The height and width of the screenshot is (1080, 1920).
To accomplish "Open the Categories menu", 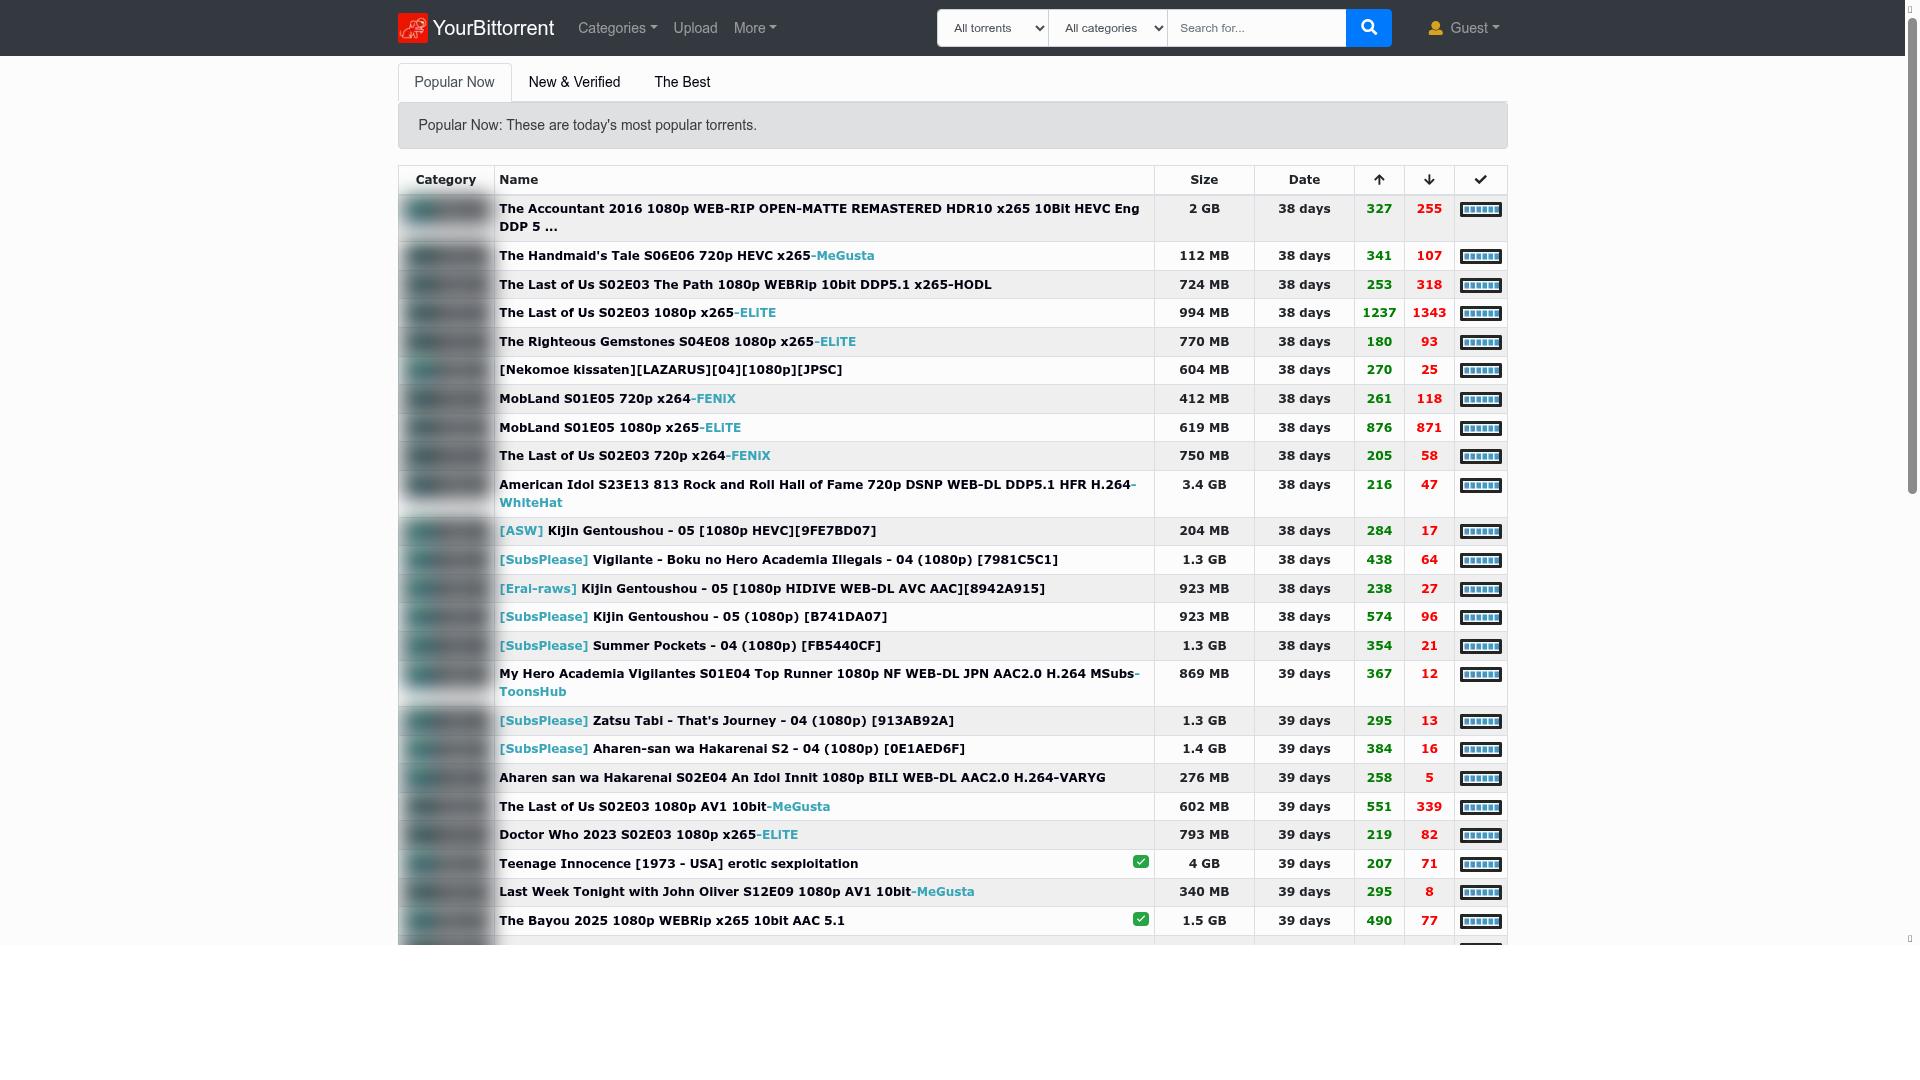I will pyautogui.click(x=616, y=27).
